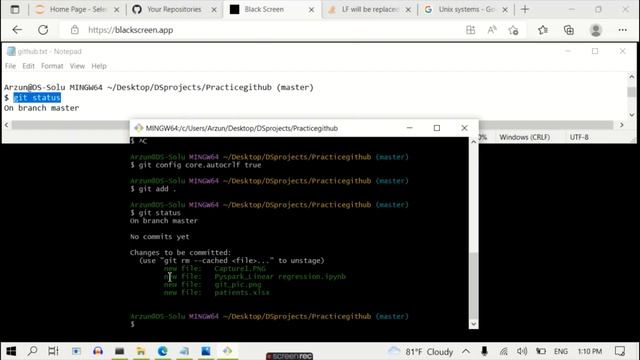The width and height of the screenshot is (640, 360).
Task: Open Notepad Help menu
Action: [99, 66]
